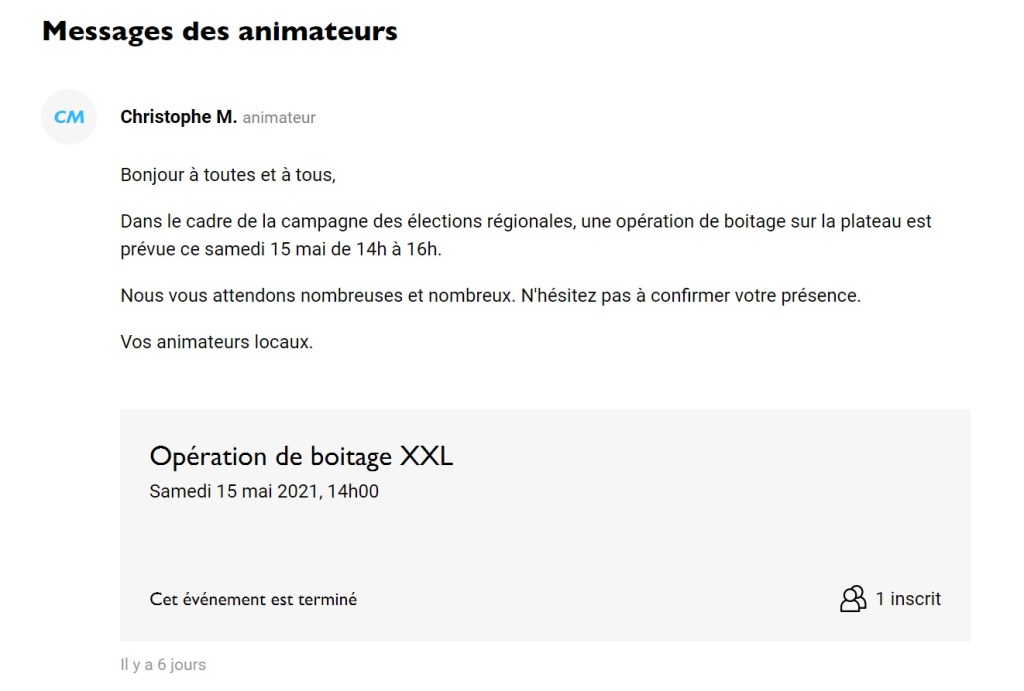Click the "Il y a 6 jours" timestamp
The height and width of the screenshot is (691, 1024).
[x=162, y=664]
